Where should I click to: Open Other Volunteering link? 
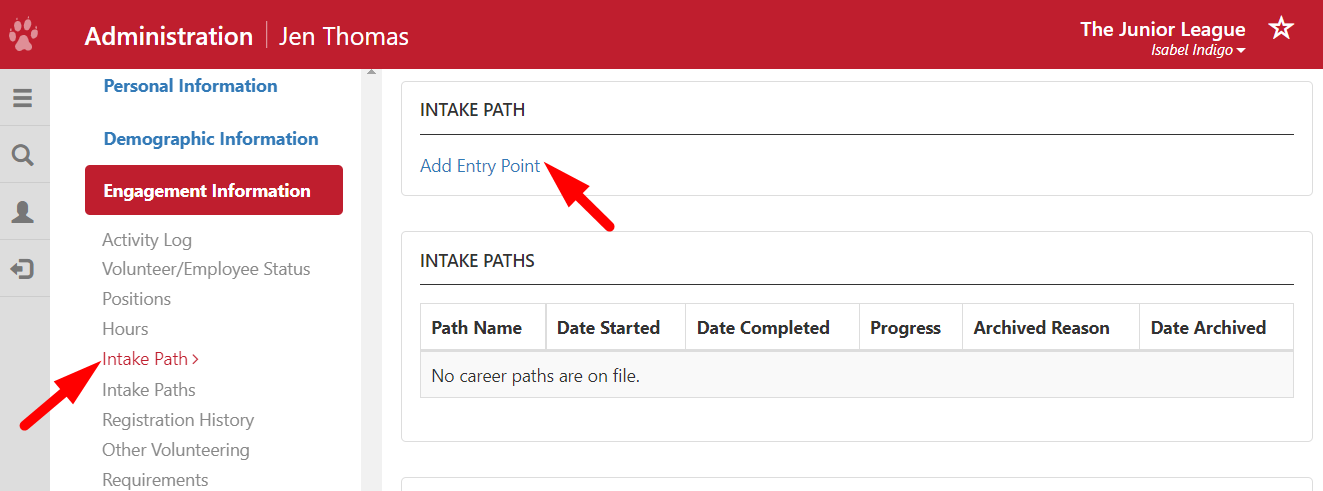click(176, 450)
